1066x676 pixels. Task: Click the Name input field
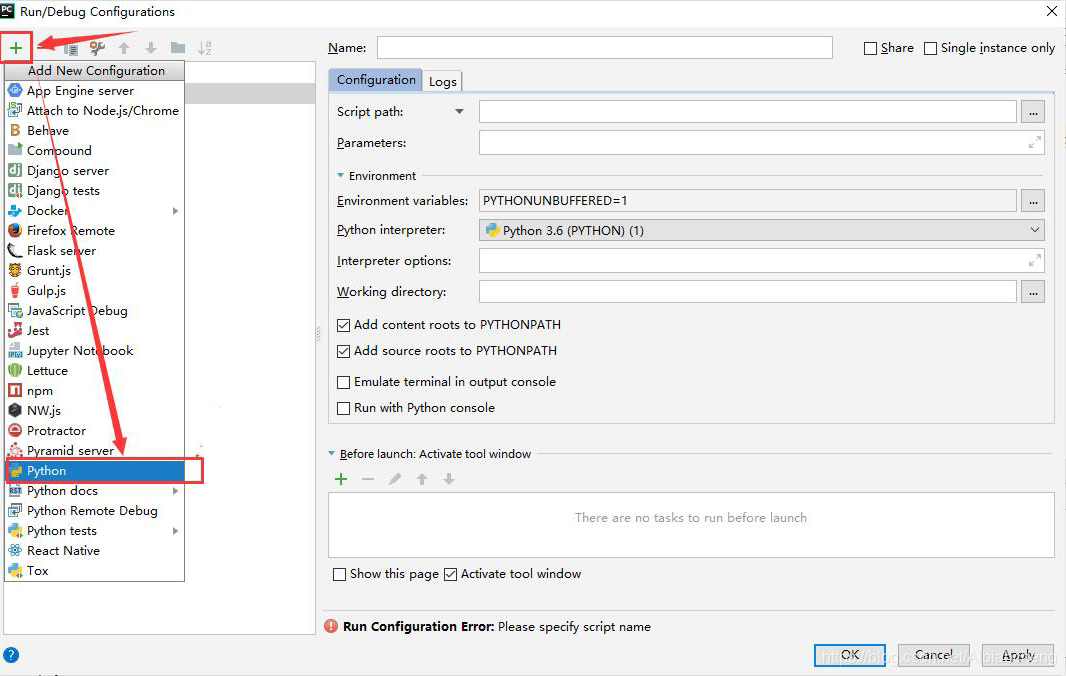[x=600, y=47]
